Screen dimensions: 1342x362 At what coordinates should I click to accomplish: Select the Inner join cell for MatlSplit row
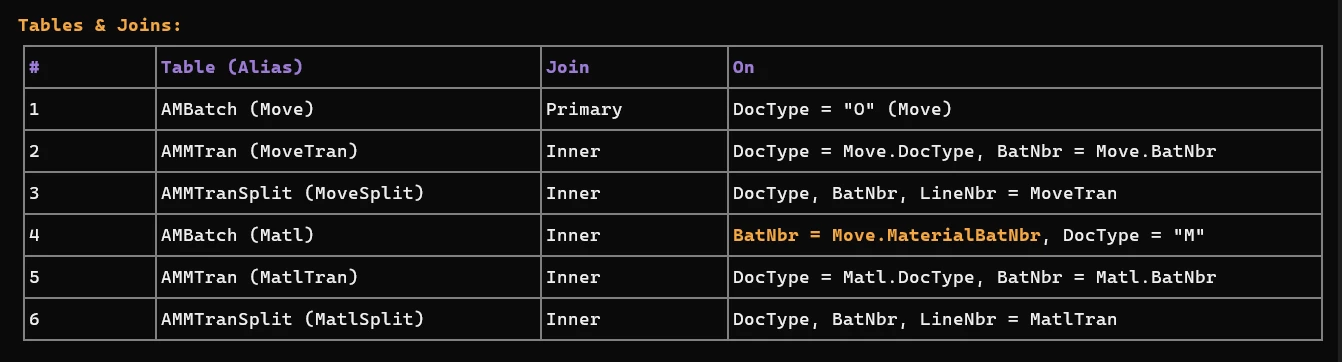634,319
